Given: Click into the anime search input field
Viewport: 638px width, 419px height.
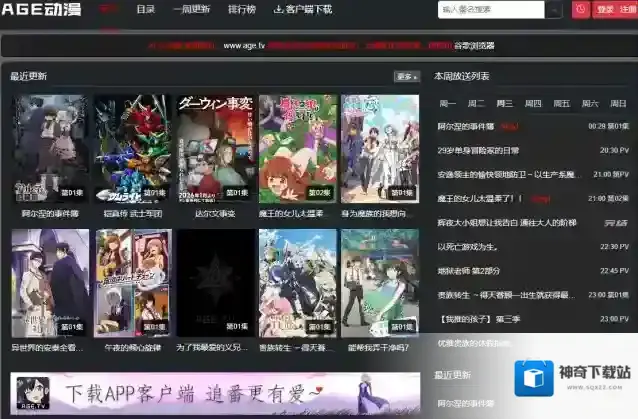Looking at the screenshot, I should coord(491,9).
